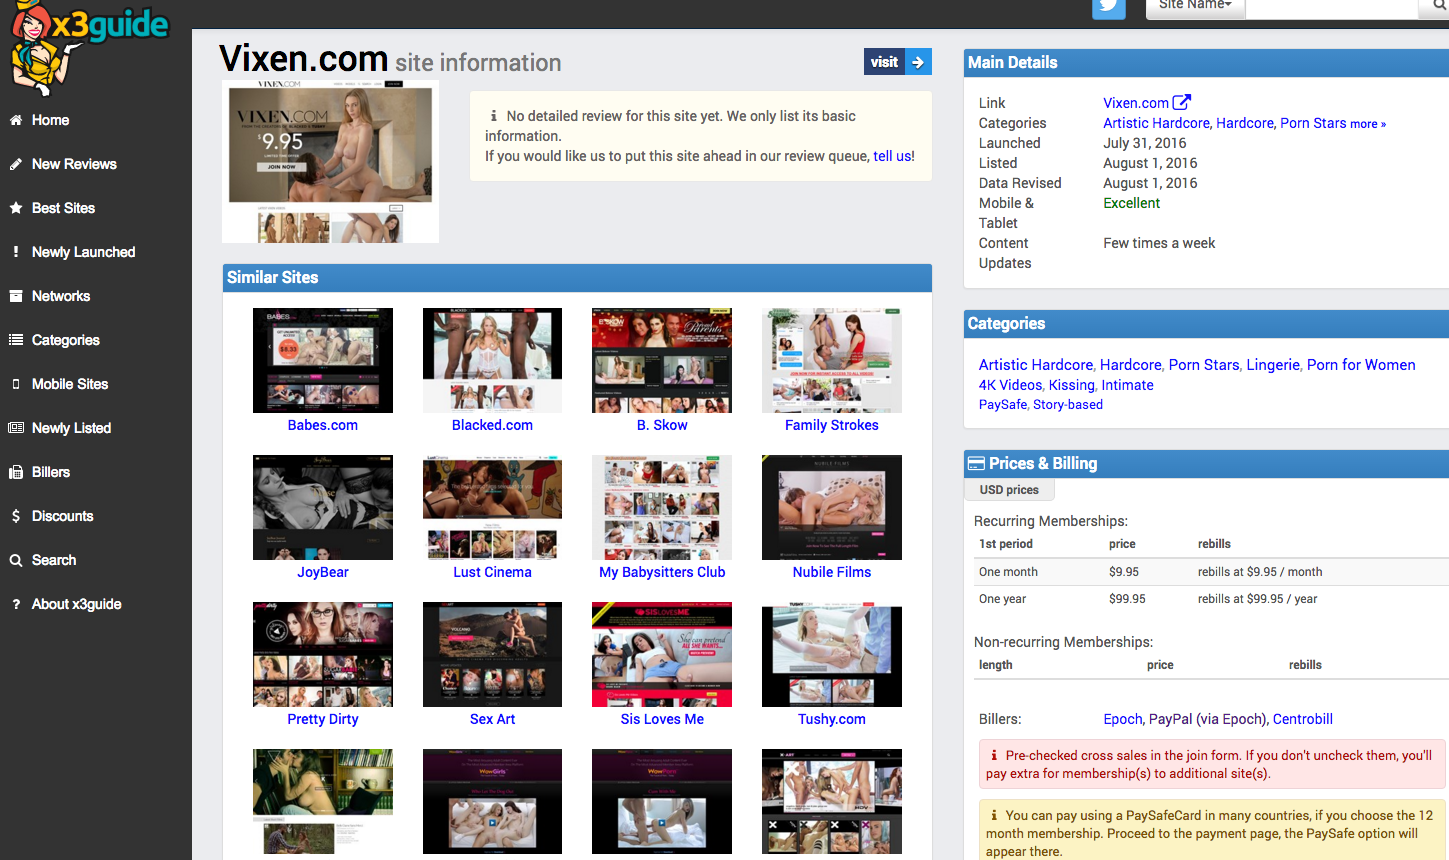The image size is (1449, 860).
Task: Click the 'tell us!' link
Action: coord(894,156)
